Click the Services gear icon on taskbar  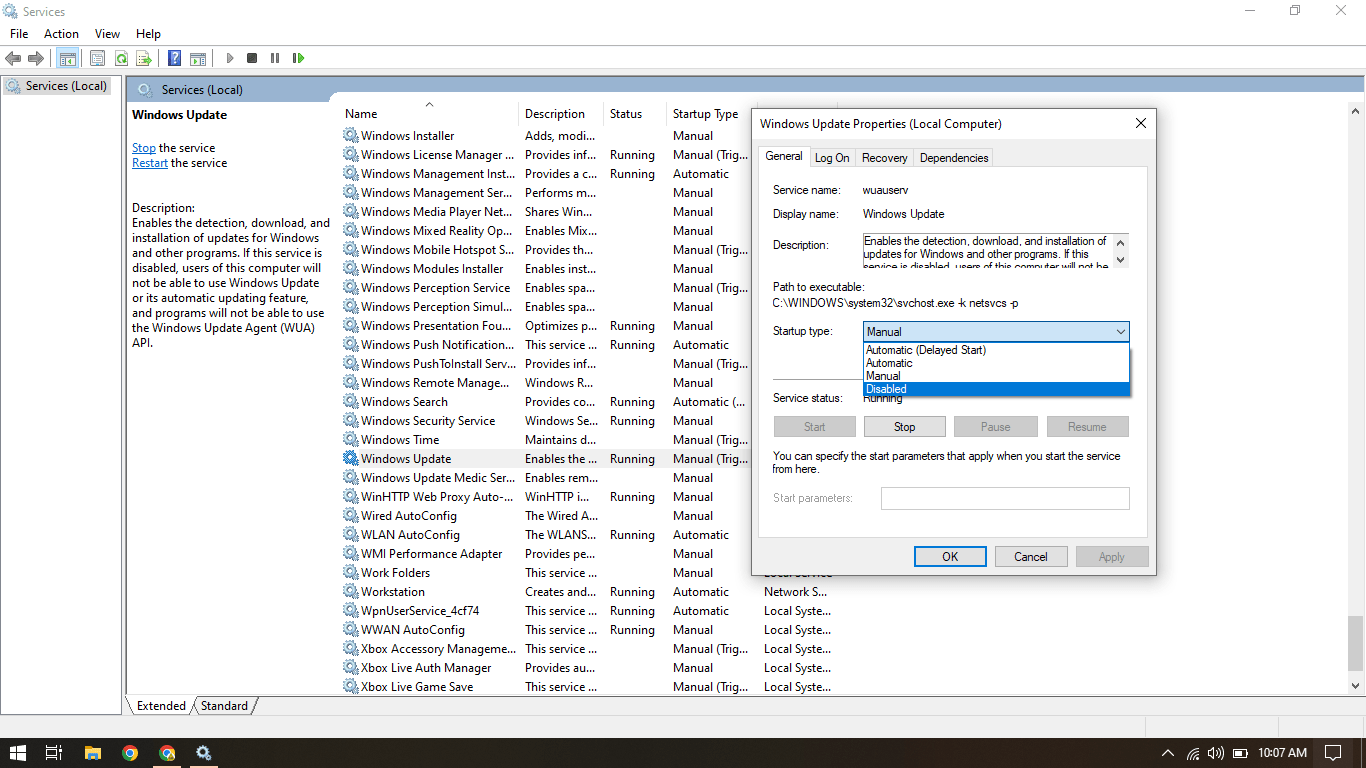[204, 753]
